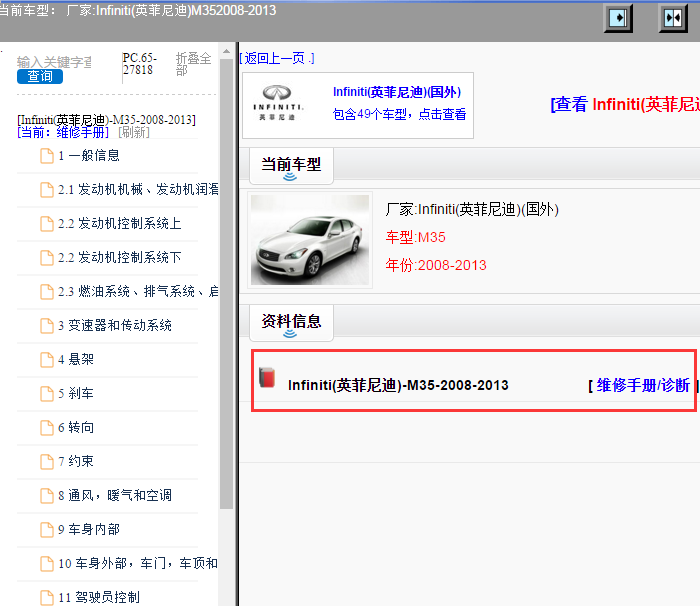Click 折叠全部 to collapse all
The height and width of the screenshot is (606, 700).
tap(193, 64)
